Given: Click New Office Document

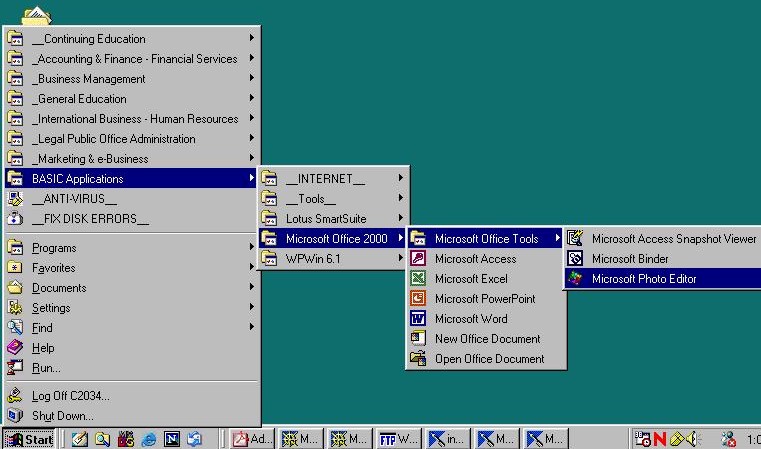Looking at the screenshot, I should tap(485, 339).
